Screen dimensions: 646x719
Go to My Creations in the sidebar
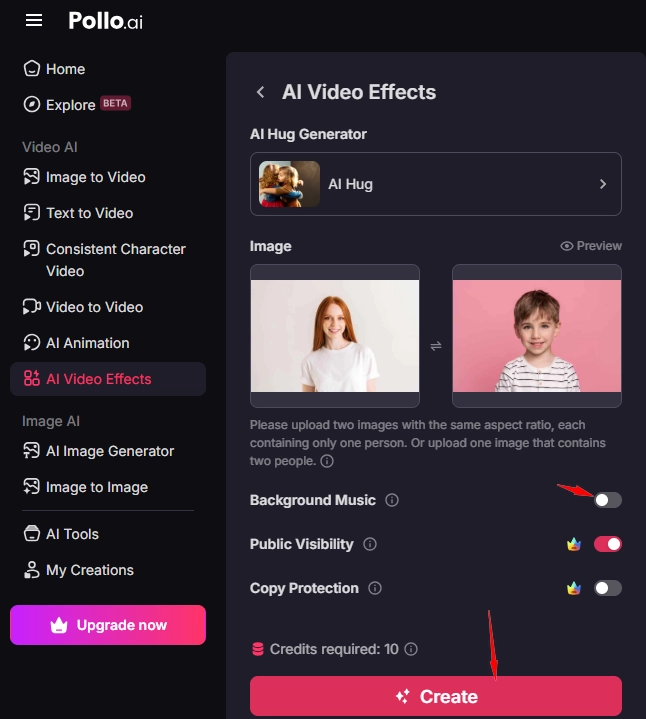coord(89,570)
